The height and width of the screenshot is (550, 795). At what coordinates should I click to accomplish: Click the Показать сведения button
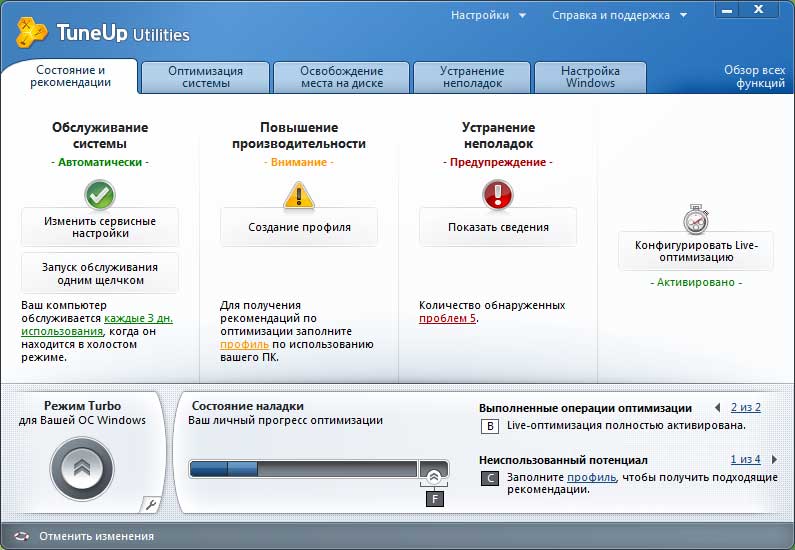point(497,227)
